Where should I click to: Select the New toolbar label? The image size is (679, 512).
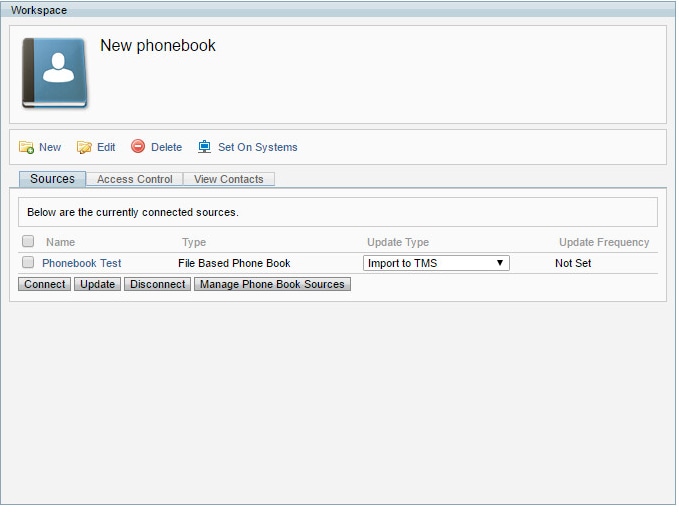(50, 147)
